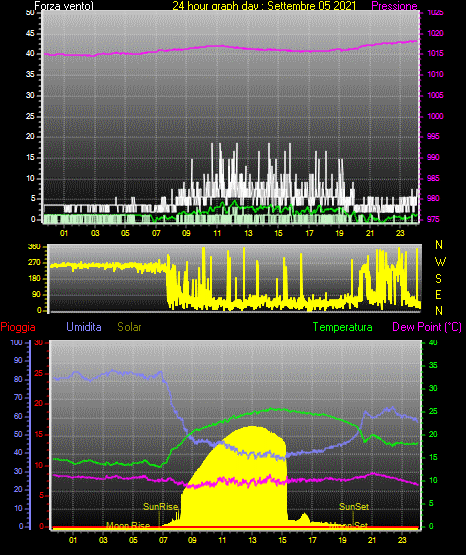
Task: Click hour label 21 under temperature graph
Action: 372,540
